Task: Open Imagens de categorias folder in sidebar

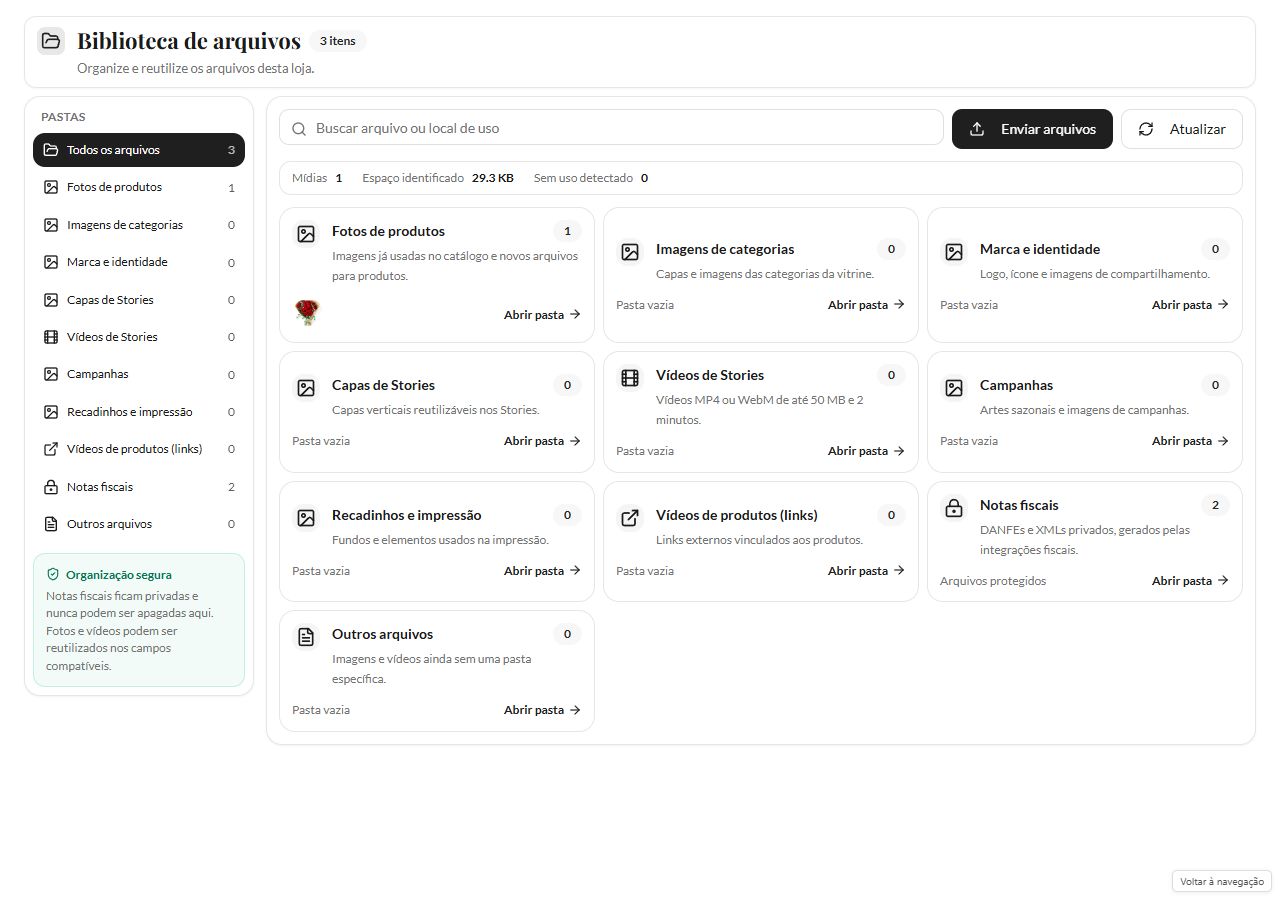Action: (139, 225)
